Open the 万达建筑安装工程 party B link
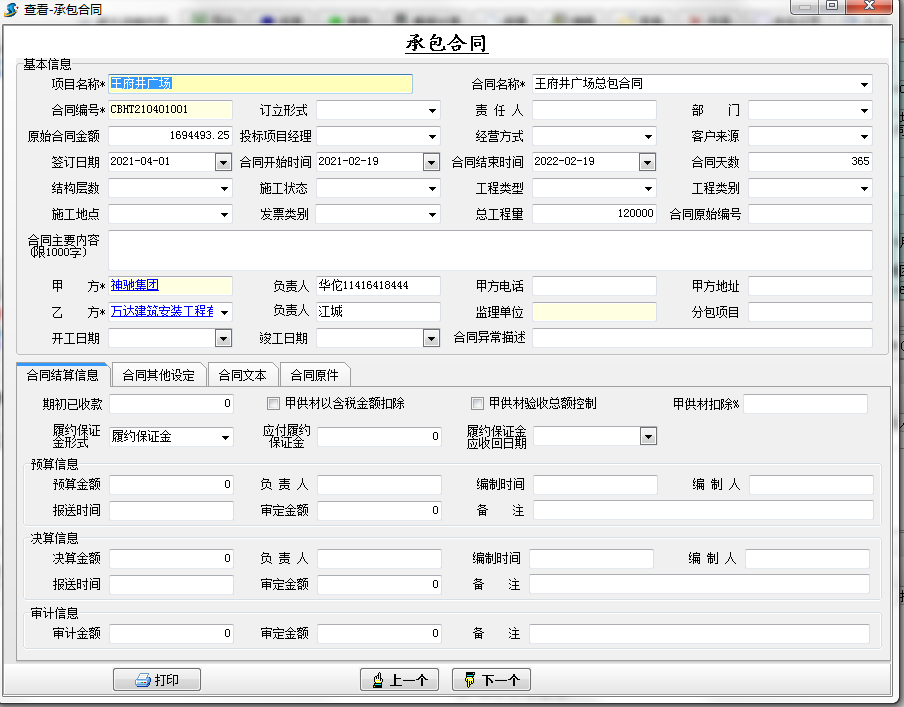 160,312
